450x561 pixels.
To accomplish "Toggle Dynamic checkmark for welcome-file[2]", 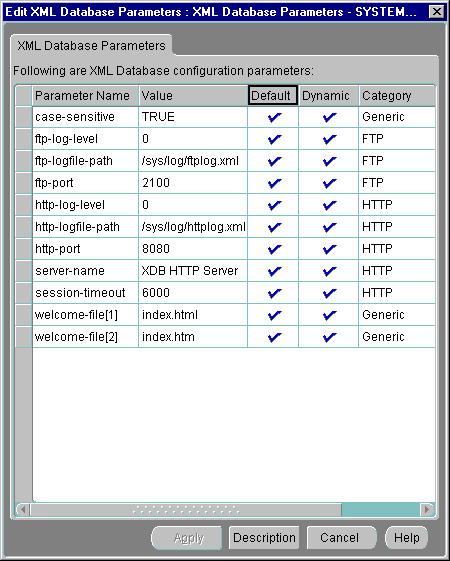I will [x=329, y=337].
